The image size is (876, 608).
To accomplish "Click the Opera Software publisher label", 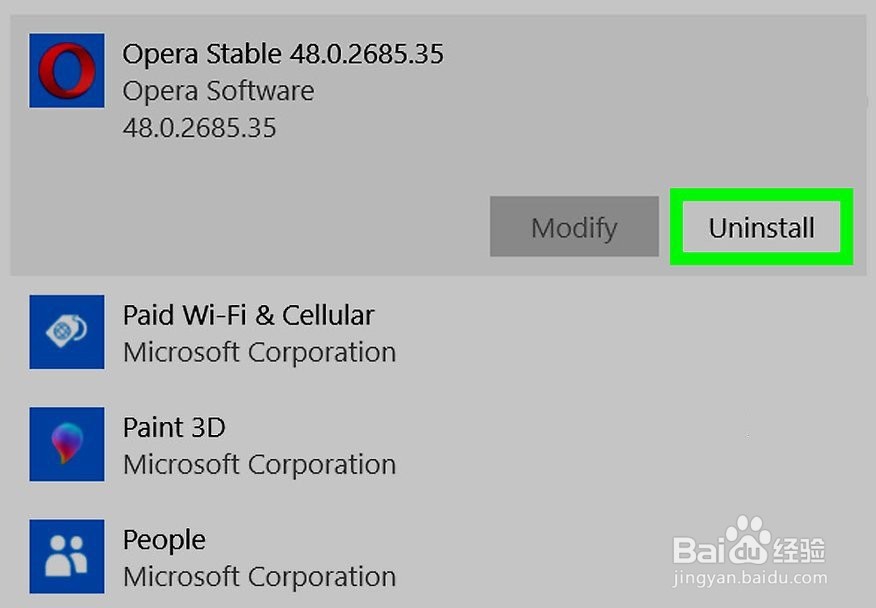I will [x=218, y=91].
